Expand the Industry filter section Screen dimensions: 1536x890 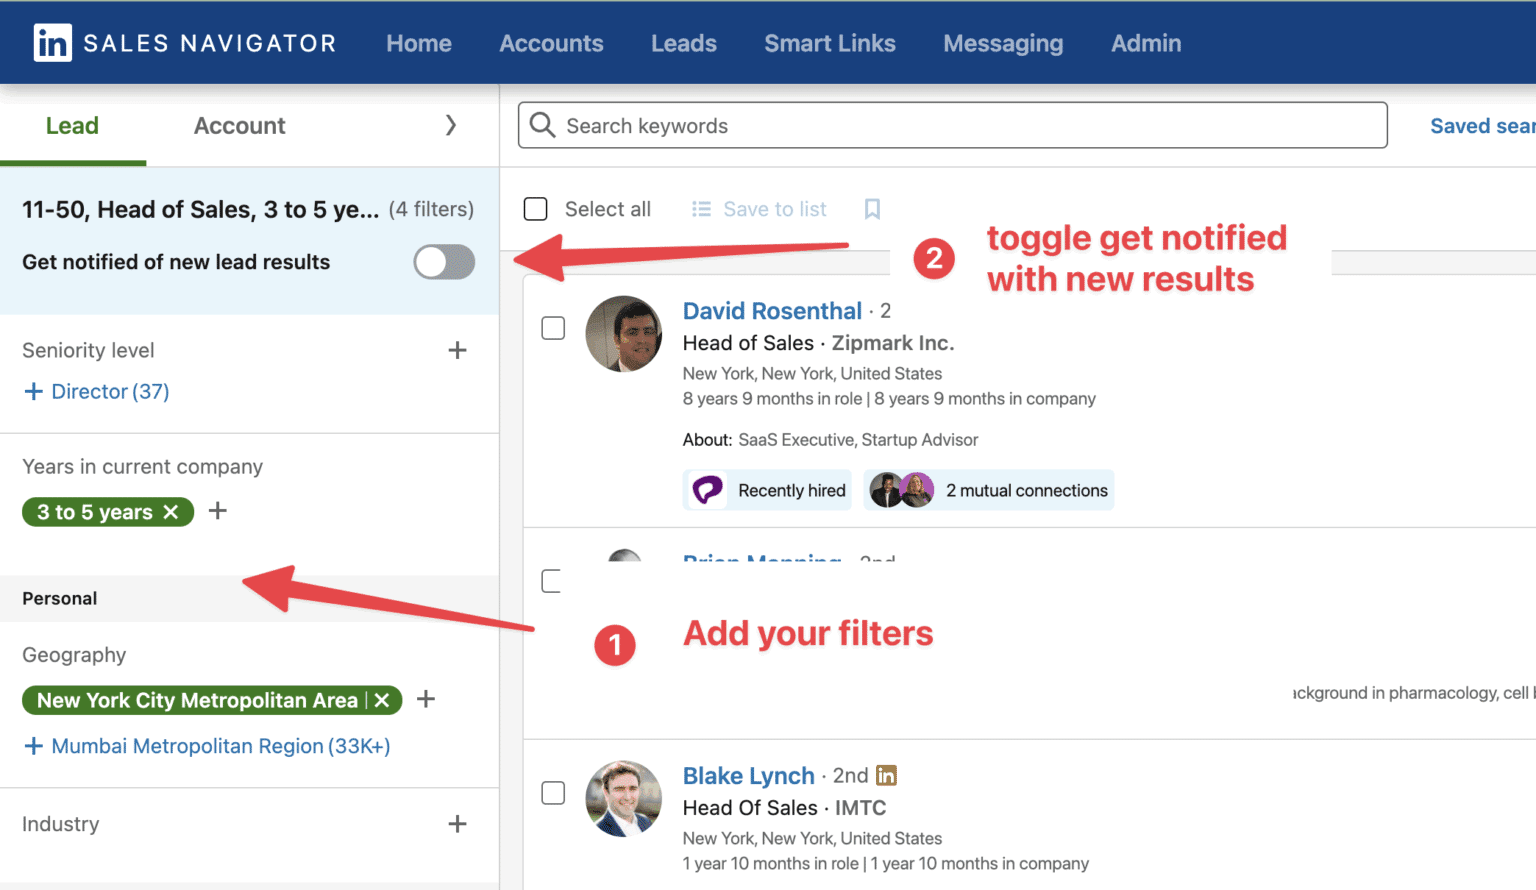pos(458,823)
